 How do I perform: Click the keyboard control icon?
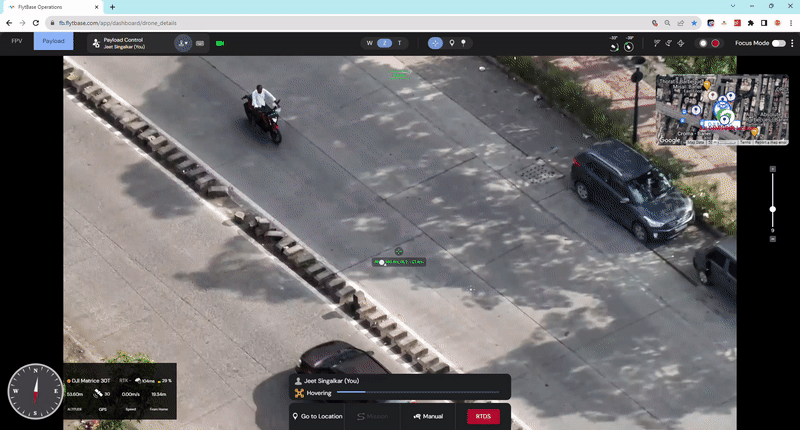click(x=200, y=43)
